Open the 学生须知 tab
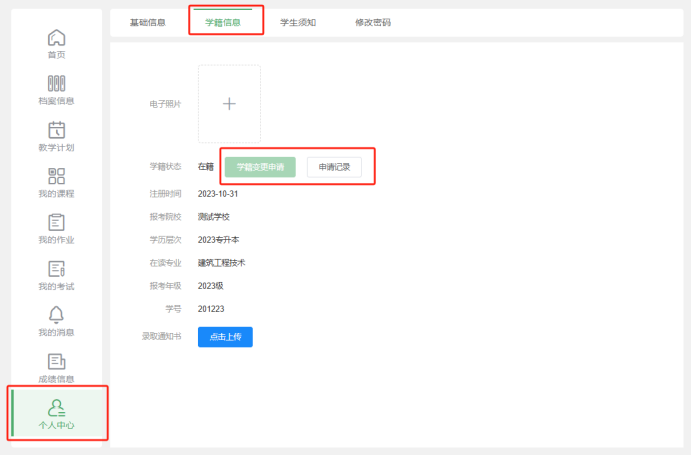691x456 pixels. pos(298,22)
